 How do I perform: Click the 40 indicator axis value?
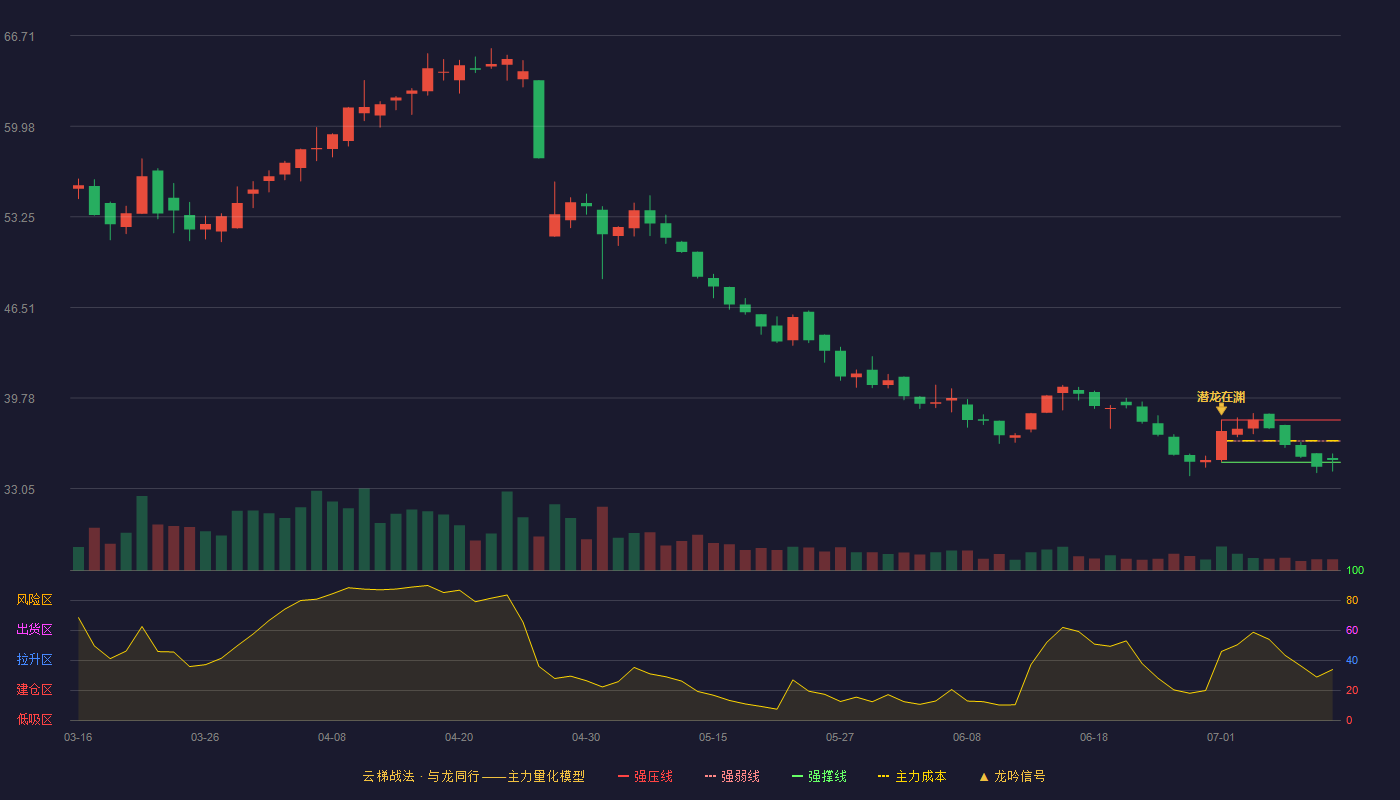1352,661
